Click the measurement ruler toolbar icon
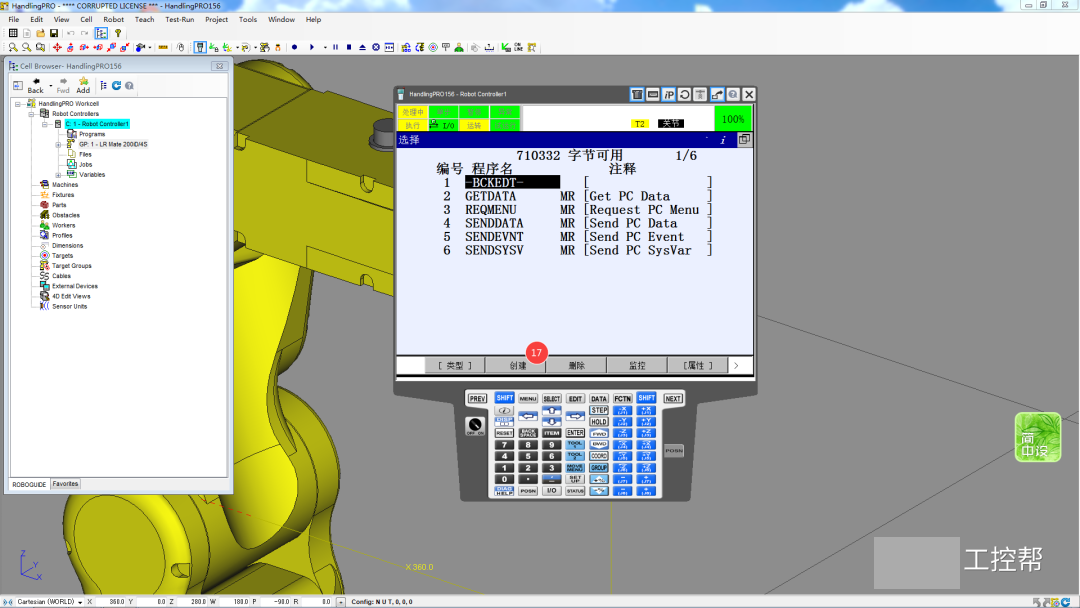Screen dimensions: 1080x608 (163, 48)
